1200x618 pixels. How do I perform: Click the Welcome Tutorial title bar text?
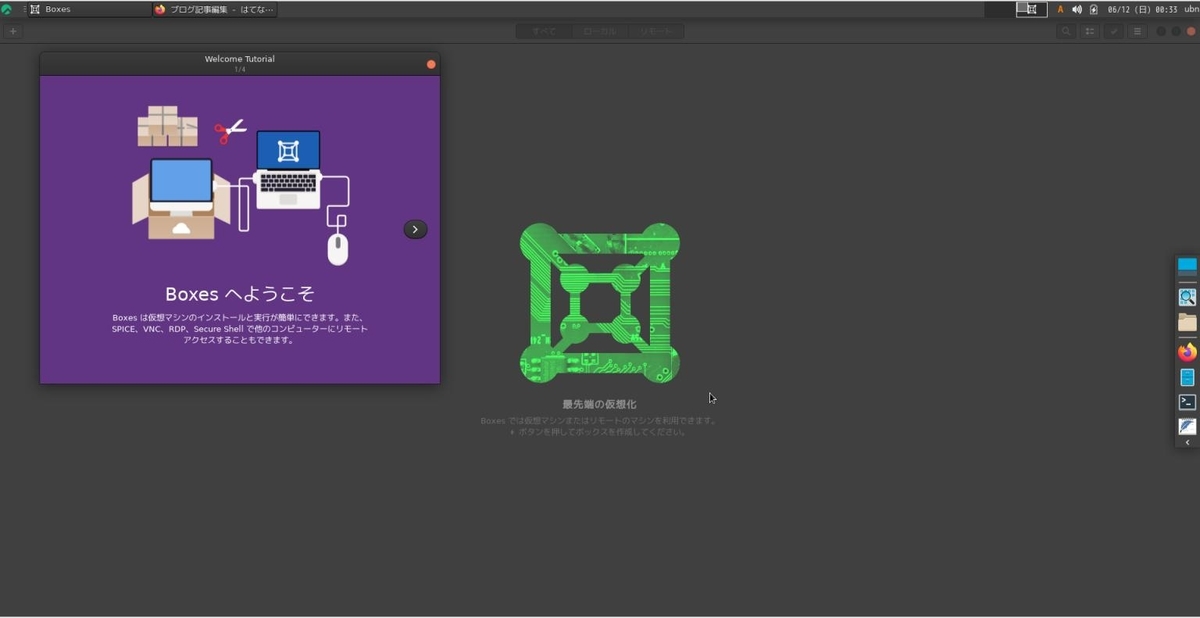pos(240,59)
